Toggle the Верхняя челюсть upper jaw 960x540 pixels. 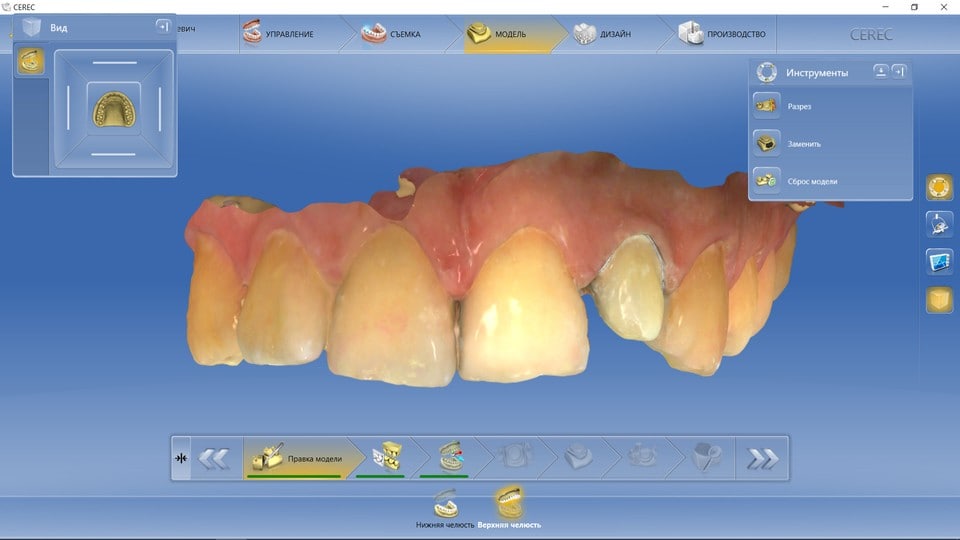point(509,505)
